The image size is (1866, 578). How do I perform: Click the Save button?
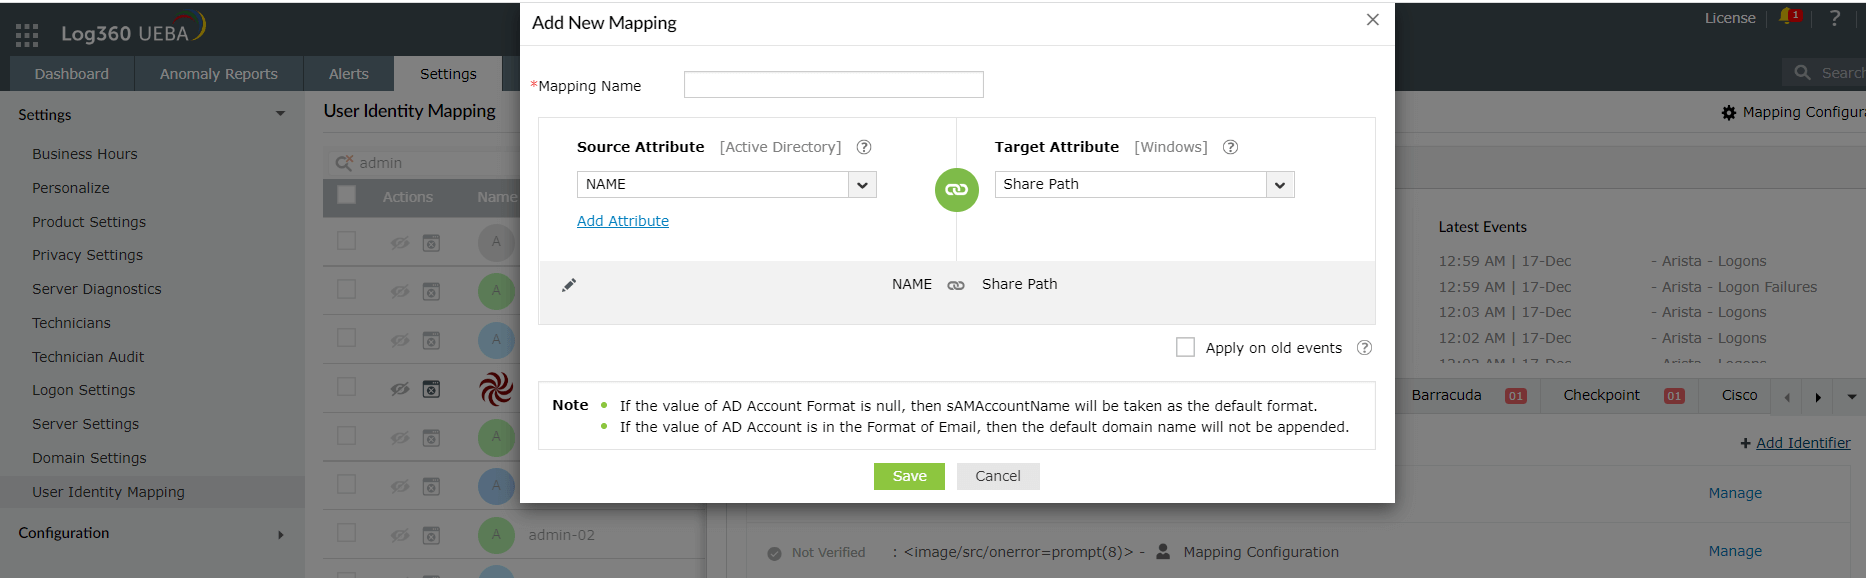pos(909,476)
